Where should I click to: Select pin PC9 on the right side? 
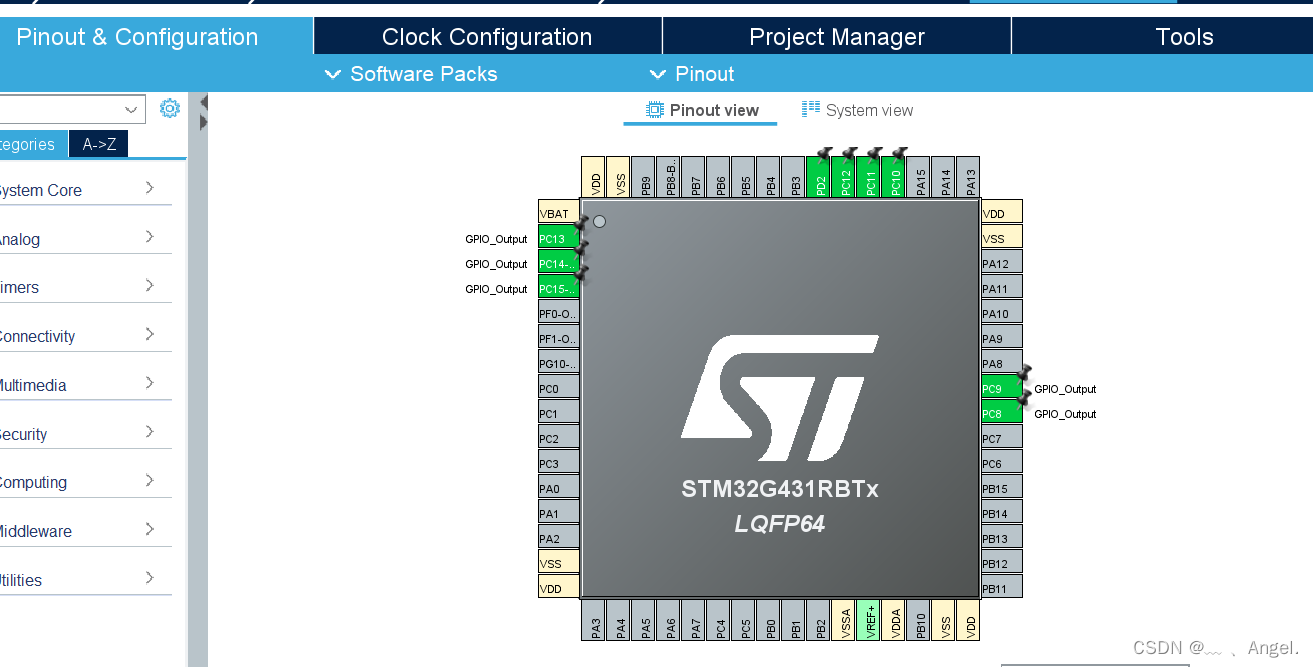[1002, 389]
